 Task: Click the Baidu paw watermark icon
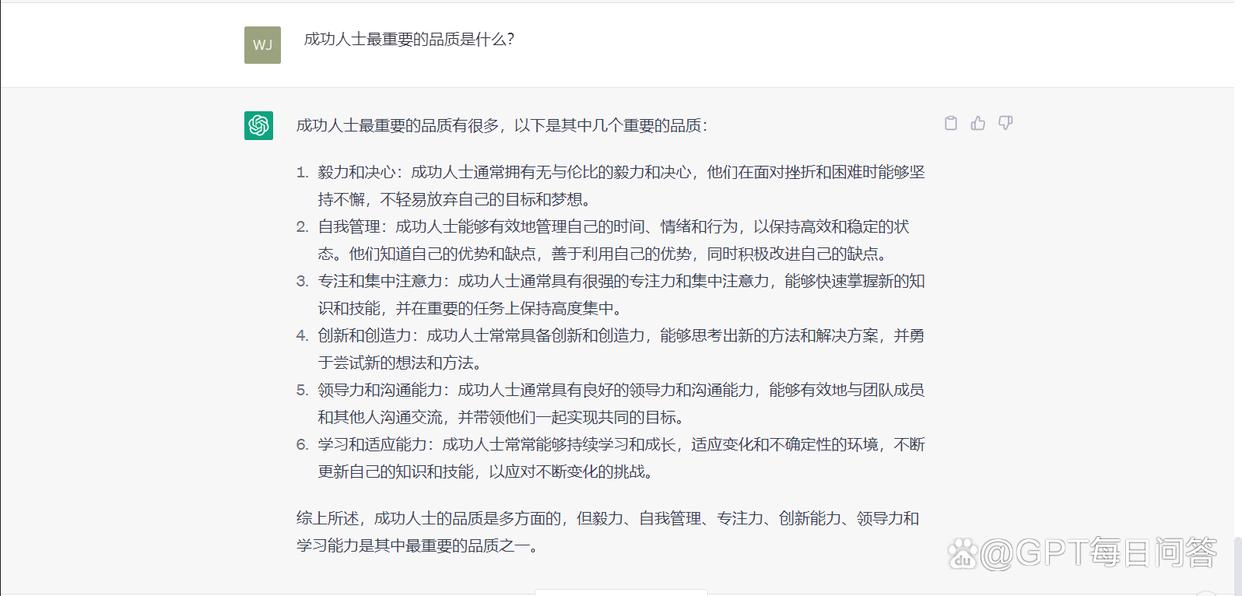click(x=962, y=552)
